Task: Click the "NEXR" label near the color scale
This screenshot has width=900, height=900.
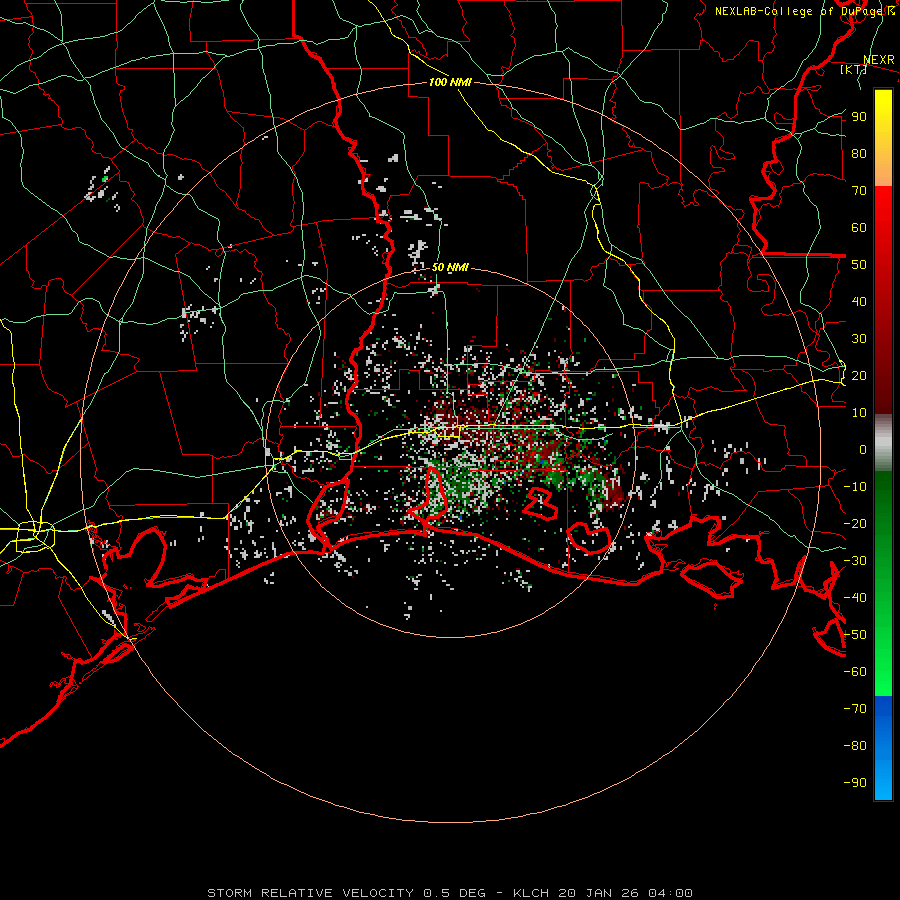Action: click(x=879, y=60)
